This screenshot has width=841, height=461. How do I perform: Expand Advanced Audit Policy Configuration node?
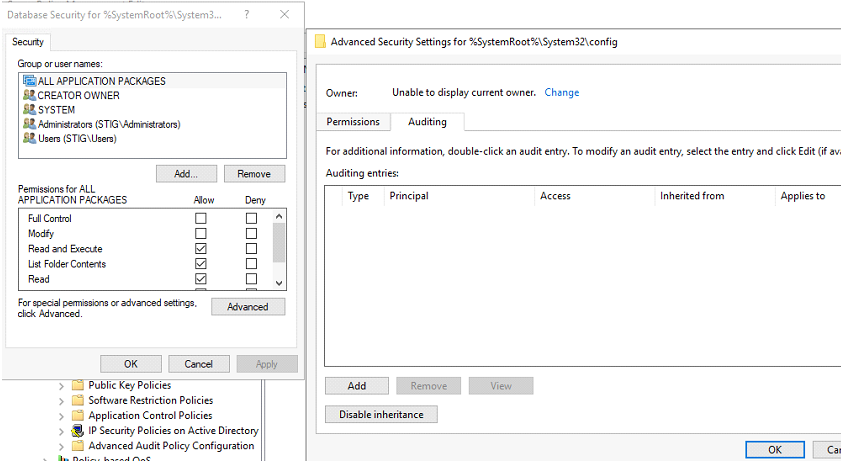(x=62, y=446)
